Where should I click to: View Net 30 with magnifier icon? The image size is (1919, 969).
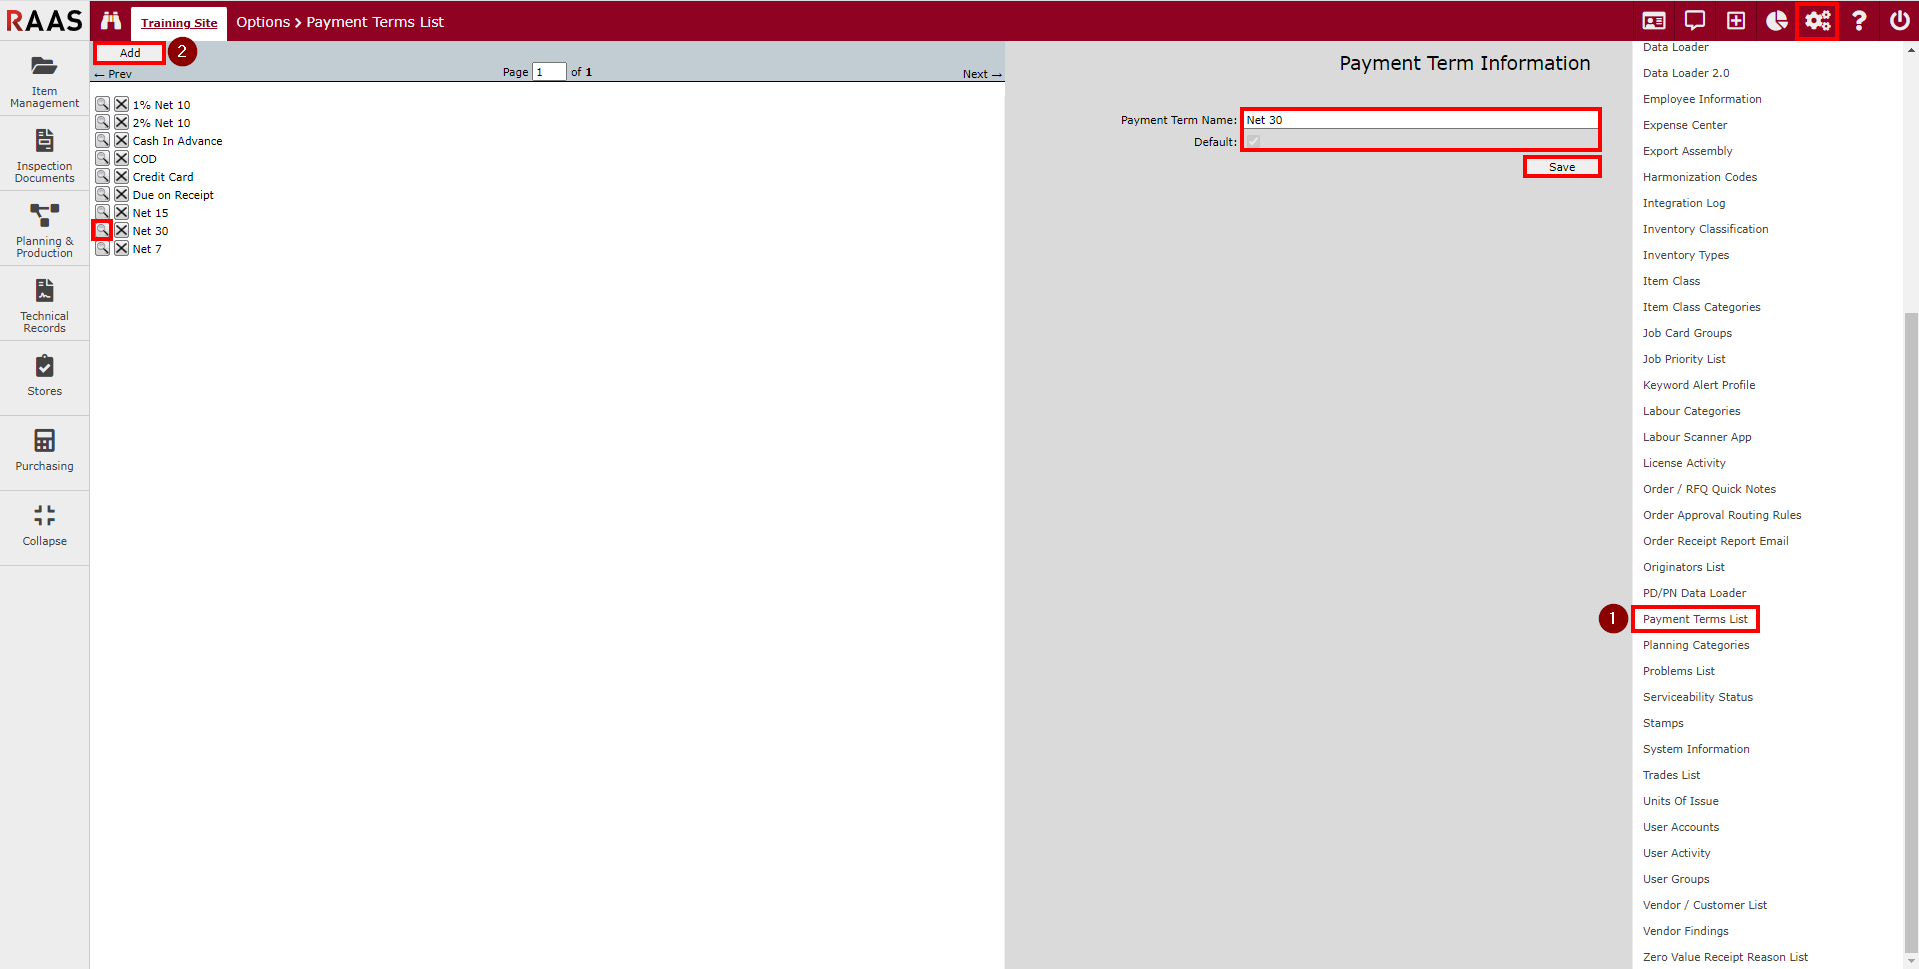102,231
